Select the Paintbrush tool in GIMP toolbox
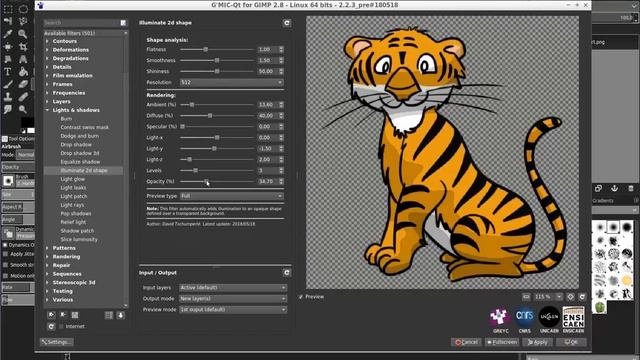Viewport: 640px width, 360px height. (8, 84)
